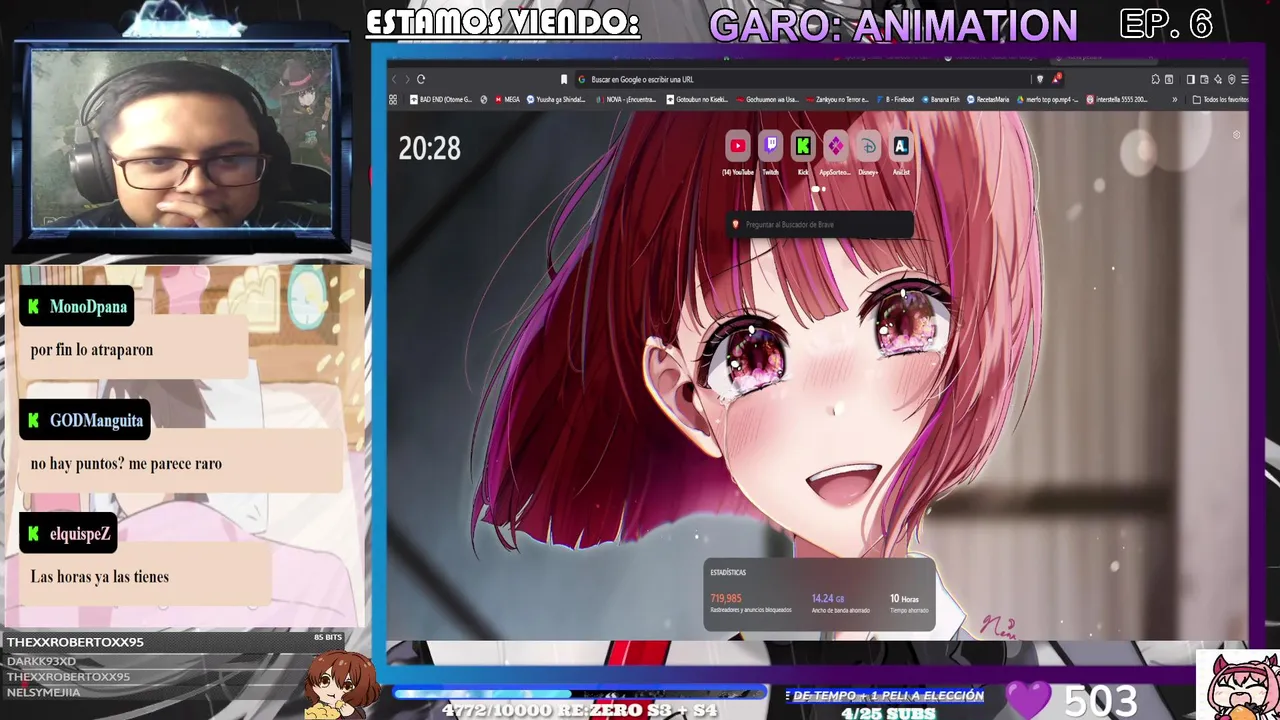The image size is (1280, 720).
Task: Click the Re:Zero goal progress bar
Action: click(580, 693)
